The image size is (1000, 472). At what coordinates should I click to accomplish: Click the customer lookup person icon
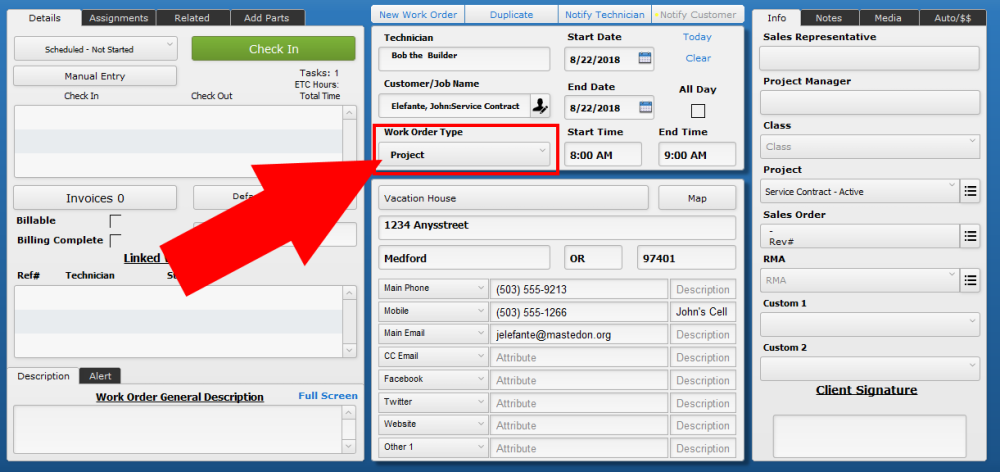point(540,107)
